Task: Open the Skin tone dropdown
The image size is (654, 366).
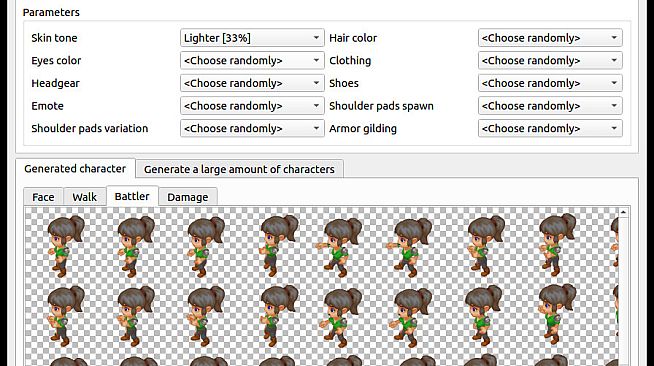Action: (x=252, y=38)
